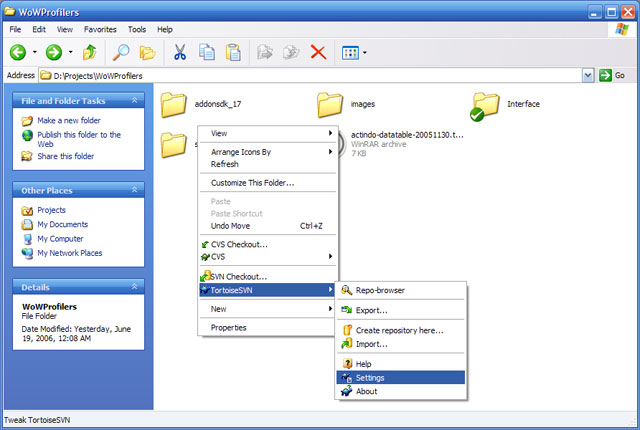Choose Properties in context menu

(x=268, y=328)
